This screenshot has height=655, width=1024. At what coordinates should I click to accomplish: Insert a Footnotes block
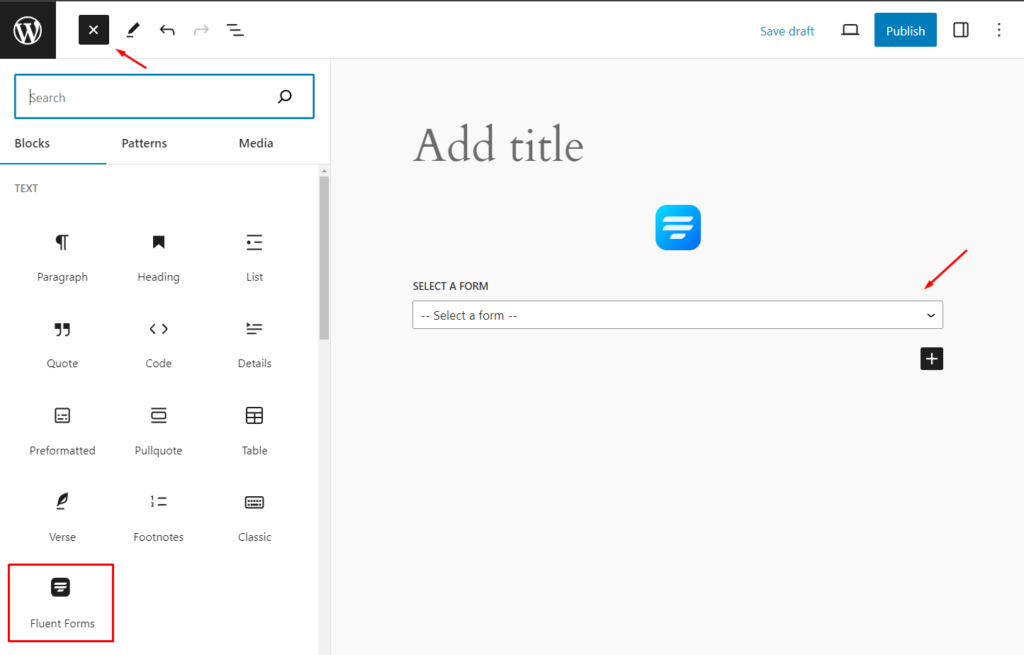click(158, 519)
